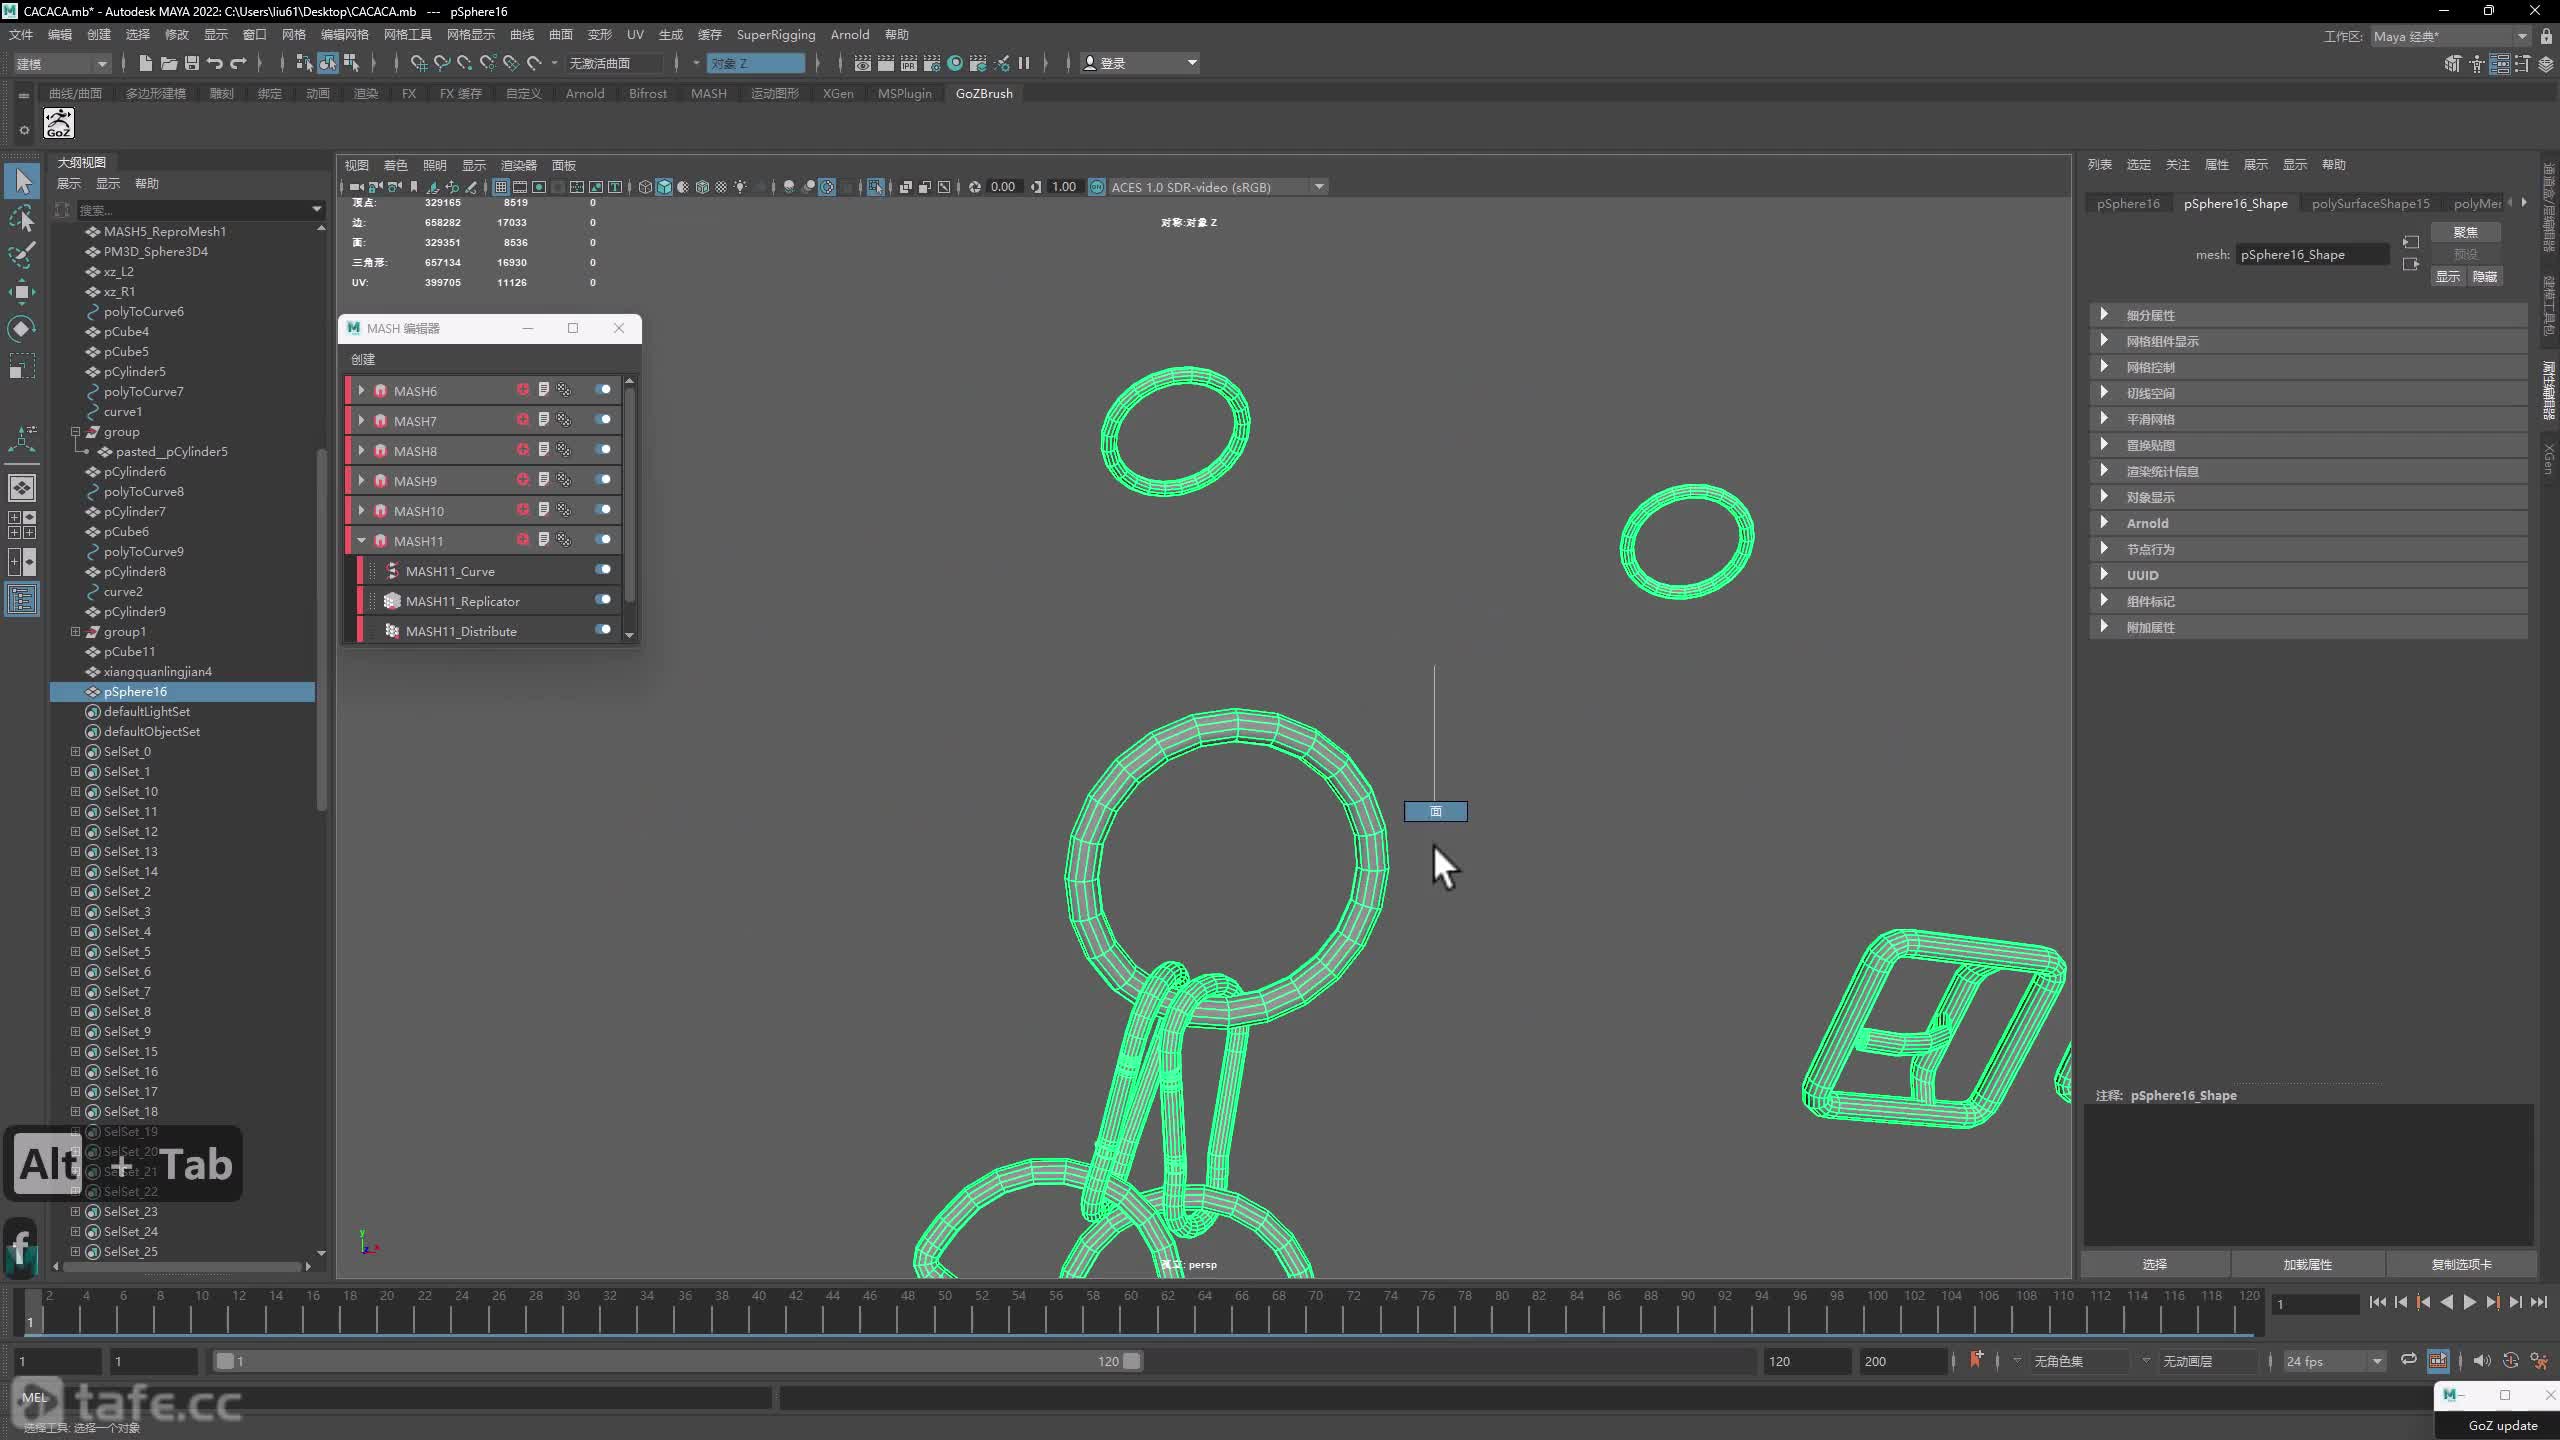Toggle viewport grid icon in panel toolbar
This screenshot has height=1440, width=2560.
point(501,187)
